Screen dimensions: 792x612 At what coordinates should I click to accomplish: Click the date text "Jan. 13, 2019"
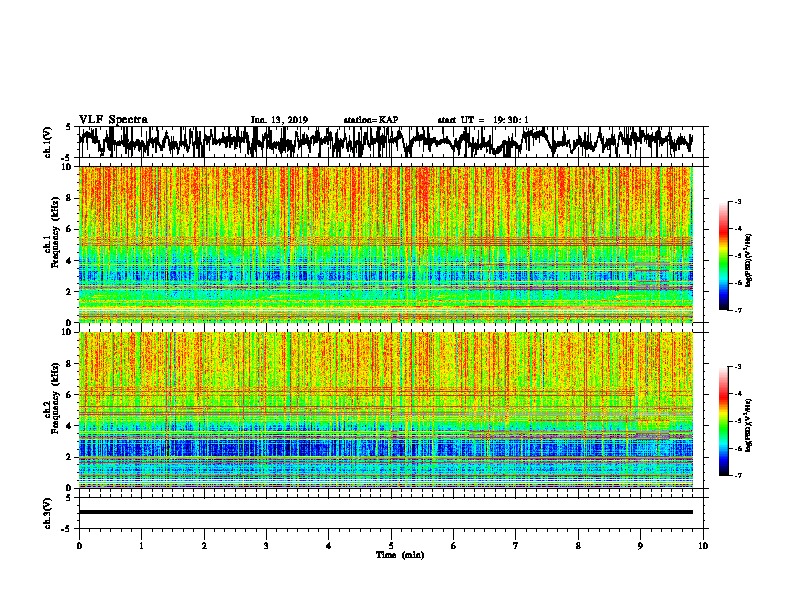click(279, 120)
